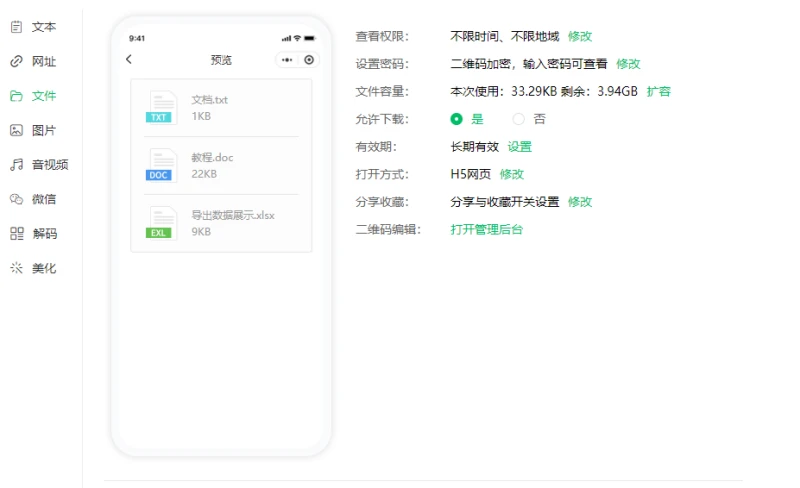Viewport: 800px width, 488px height.
Task: Click the 音视频 music note icon
Action: coord(16,165)
